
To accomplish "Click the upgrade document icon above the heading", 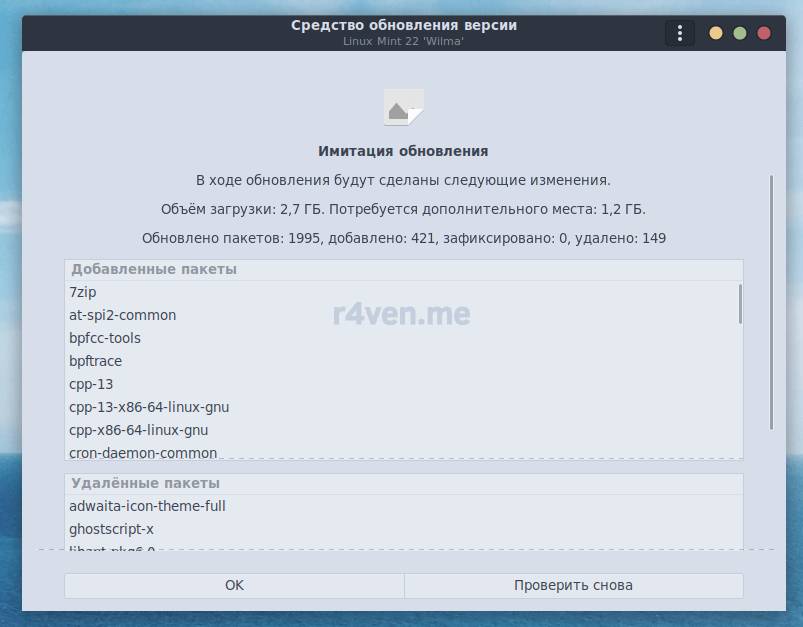I will (x=403, y=108).
